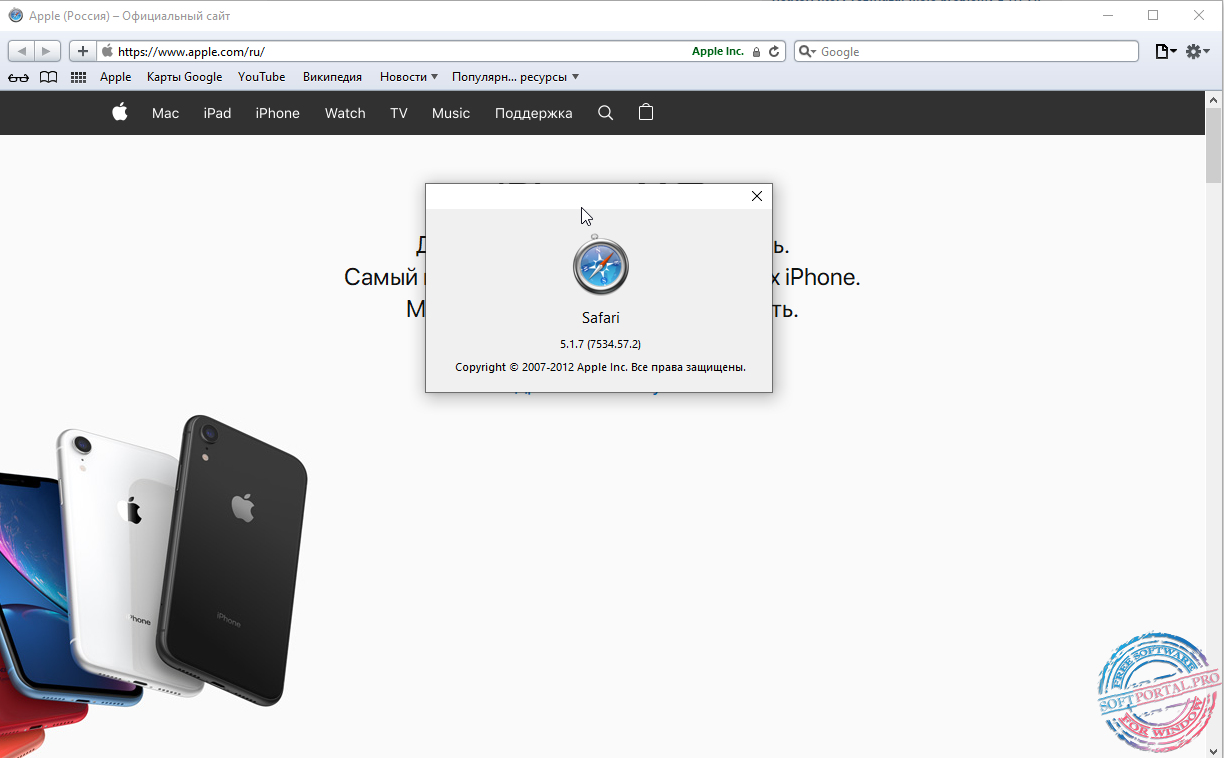This screenshot has width=1224, height=758.
Task: Expand the Популярн... ресурсы bookmarks folder
Action: (515, 77)
